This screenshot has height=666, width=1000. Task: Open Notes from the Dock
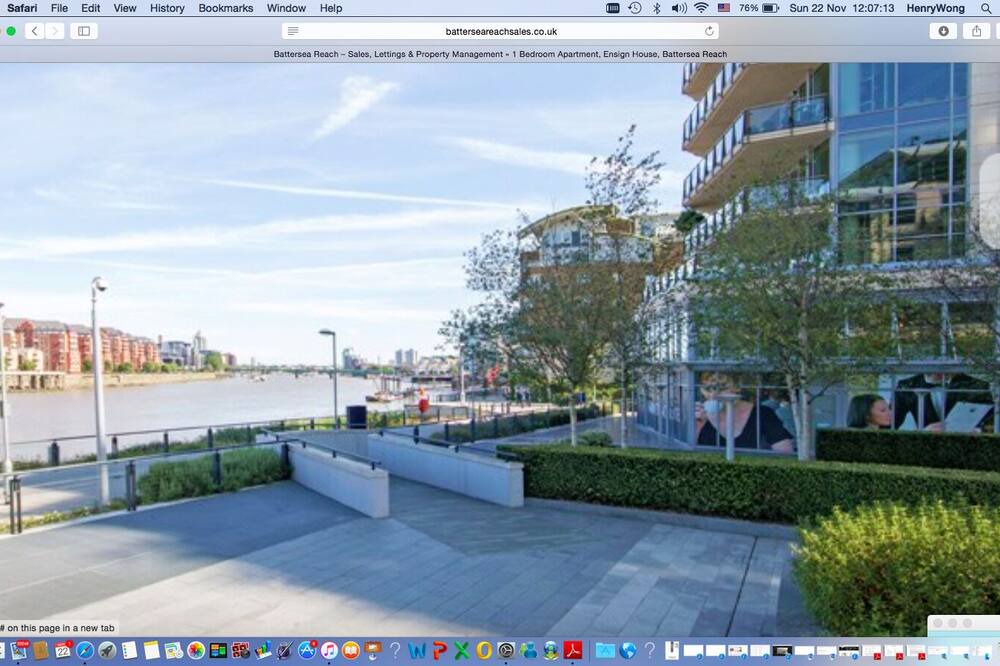click(151, 650)
